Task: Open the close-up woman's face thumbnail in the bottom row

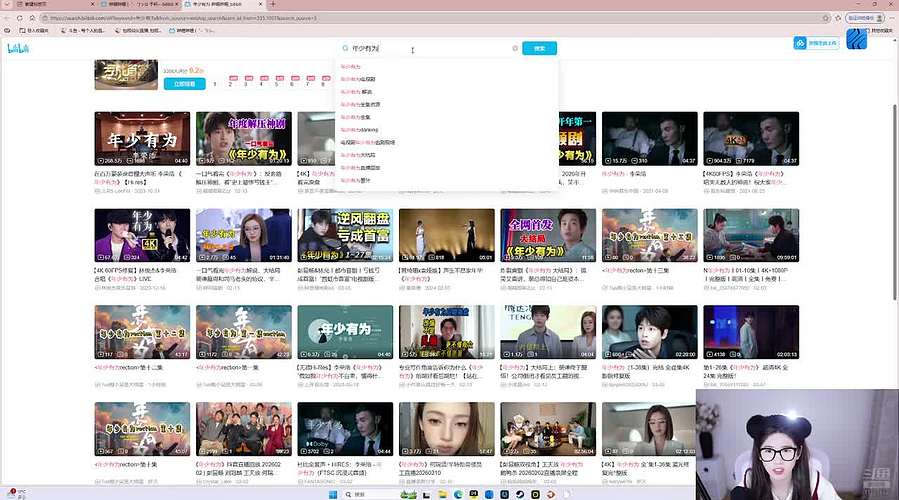Action: (x=447, y=429)
